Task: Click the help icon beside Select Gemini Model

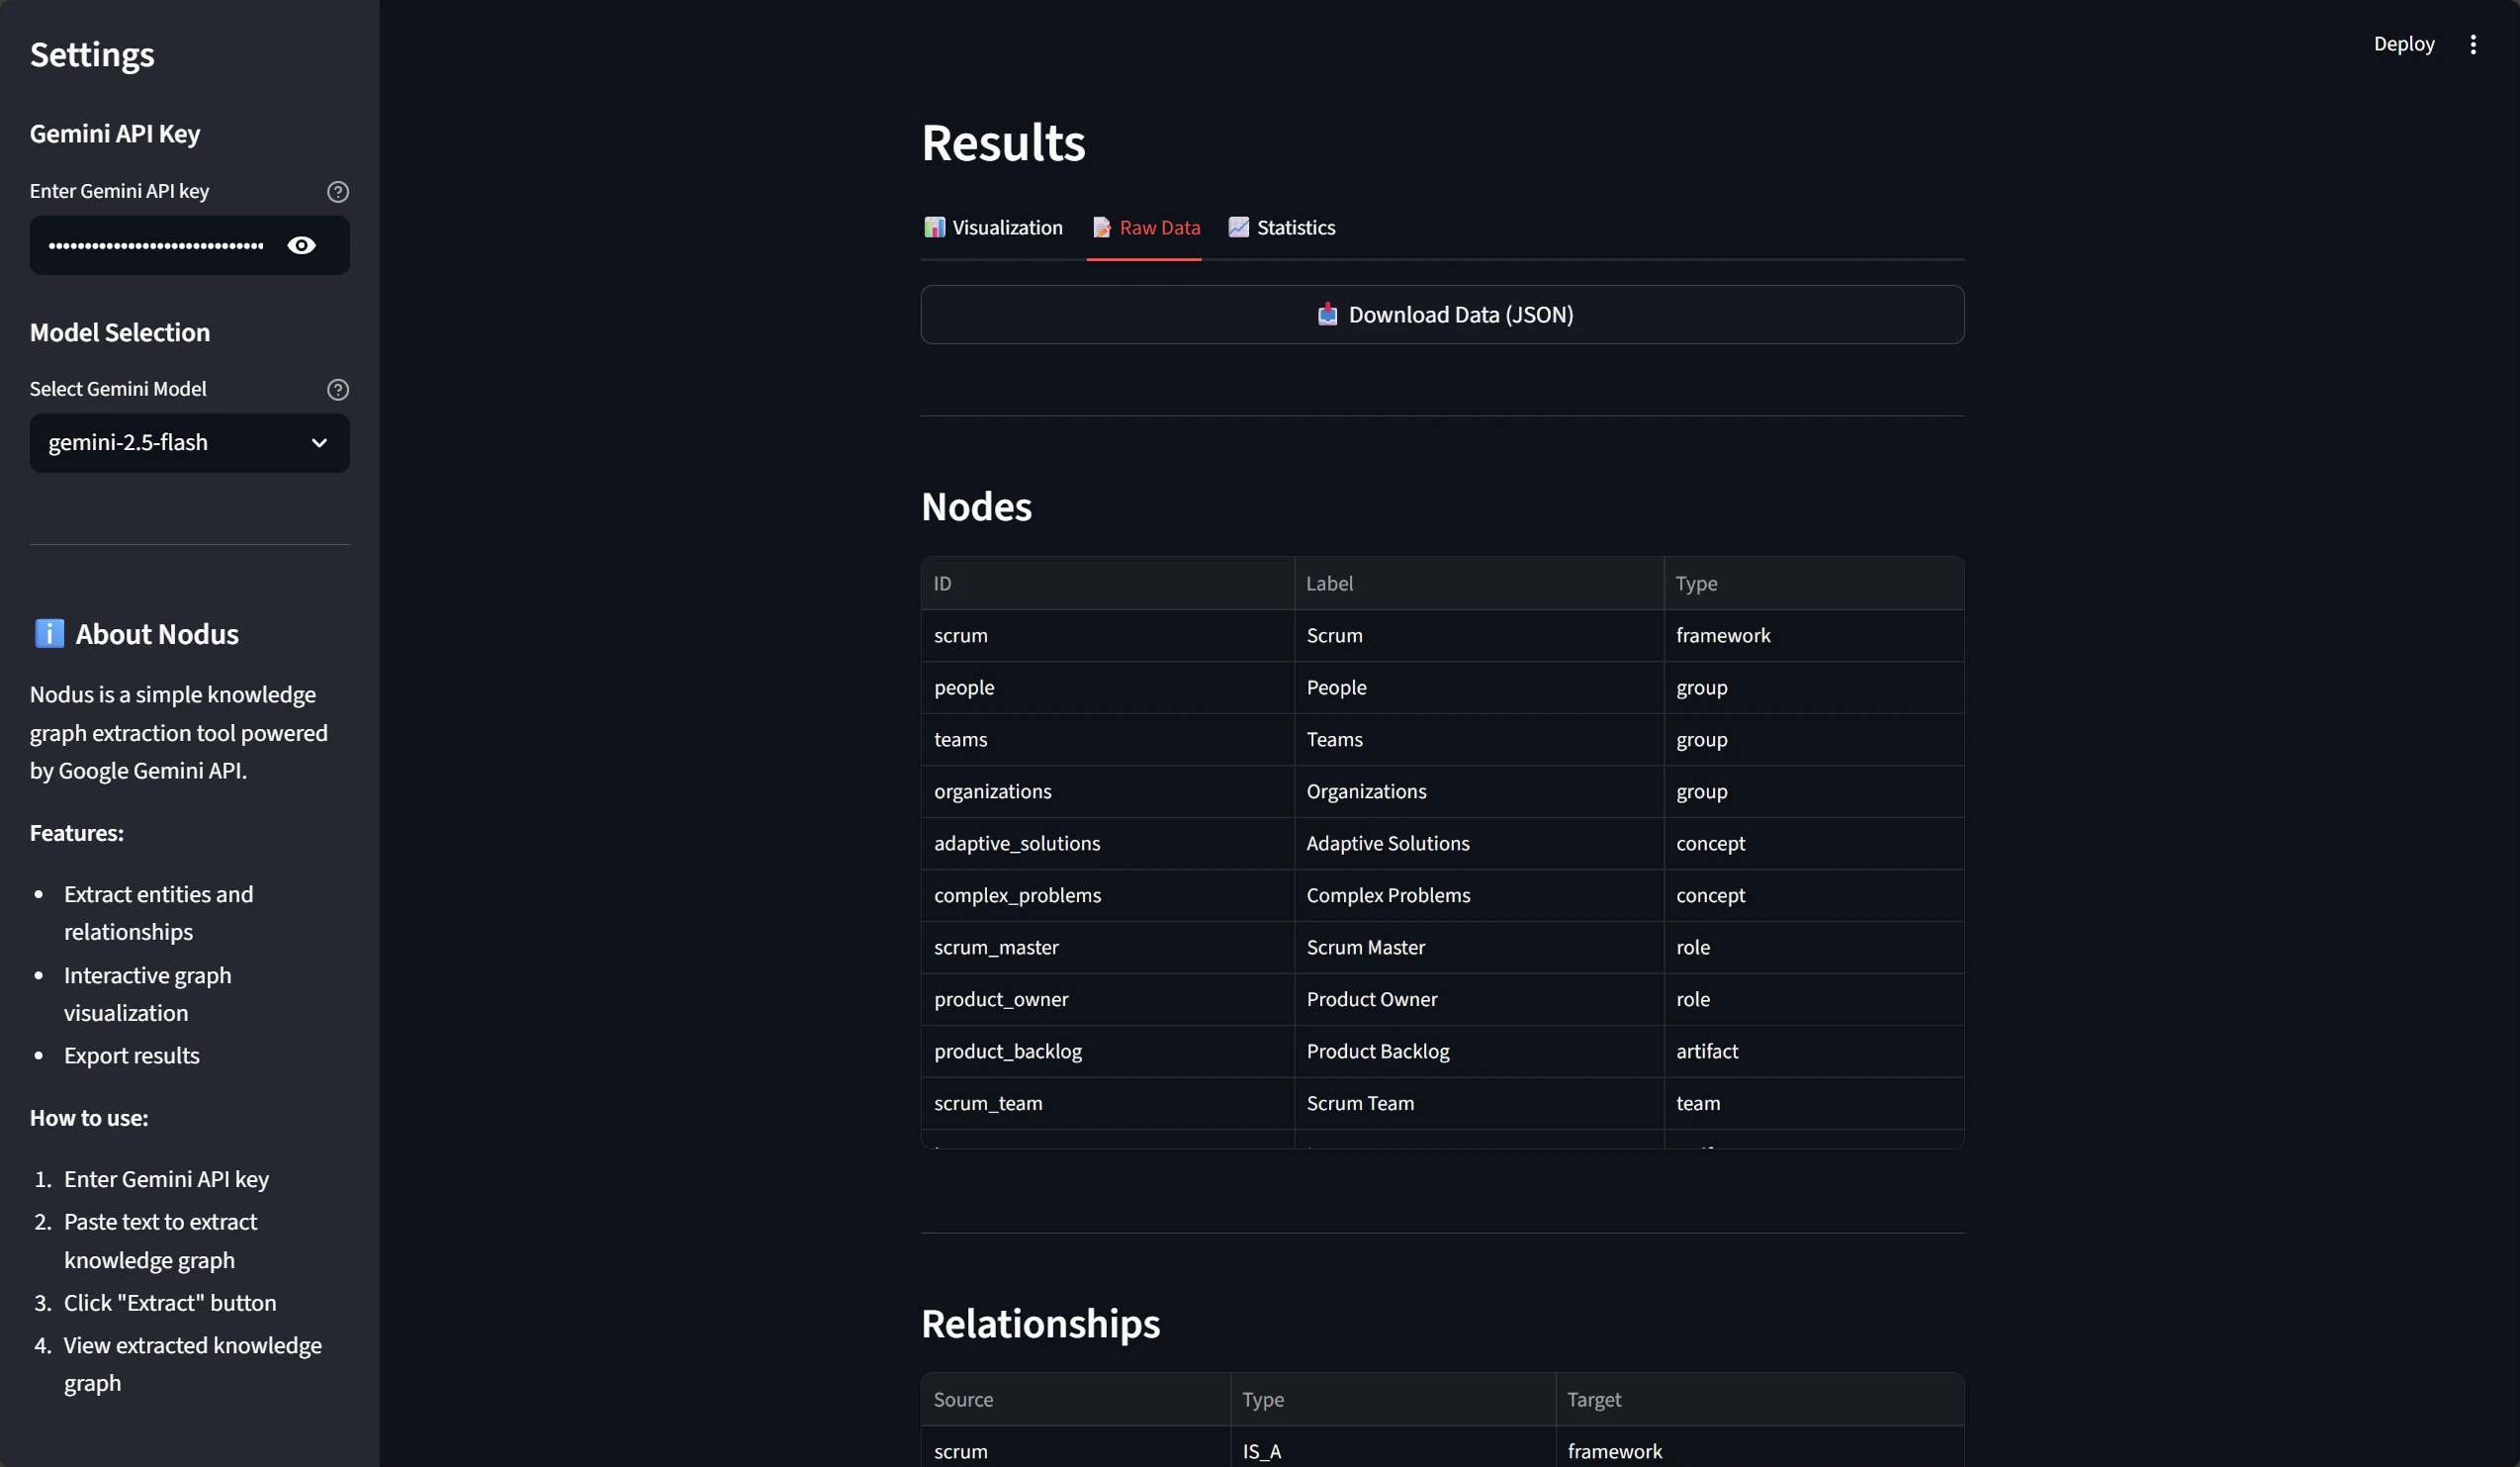Action: tap(338, 389)
